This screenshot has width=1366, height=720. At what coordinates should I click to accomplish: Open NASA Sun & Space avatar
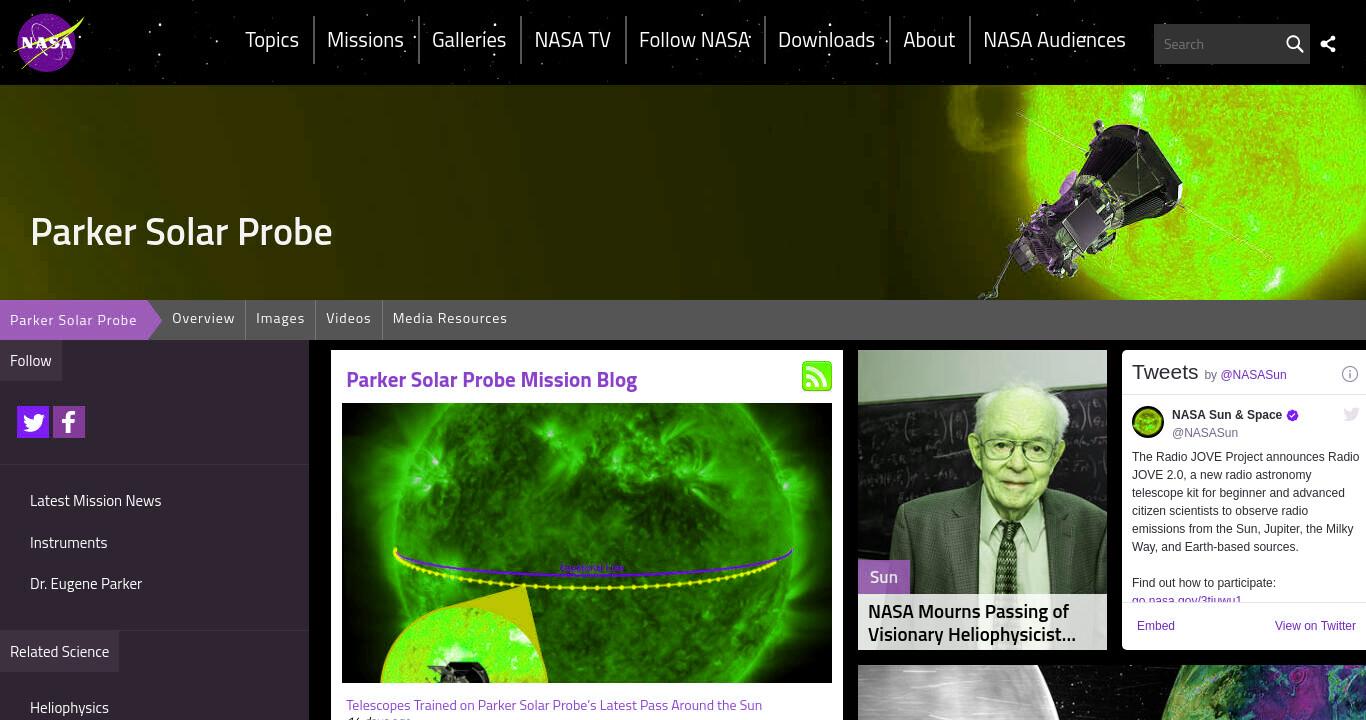coord(1148,422)
